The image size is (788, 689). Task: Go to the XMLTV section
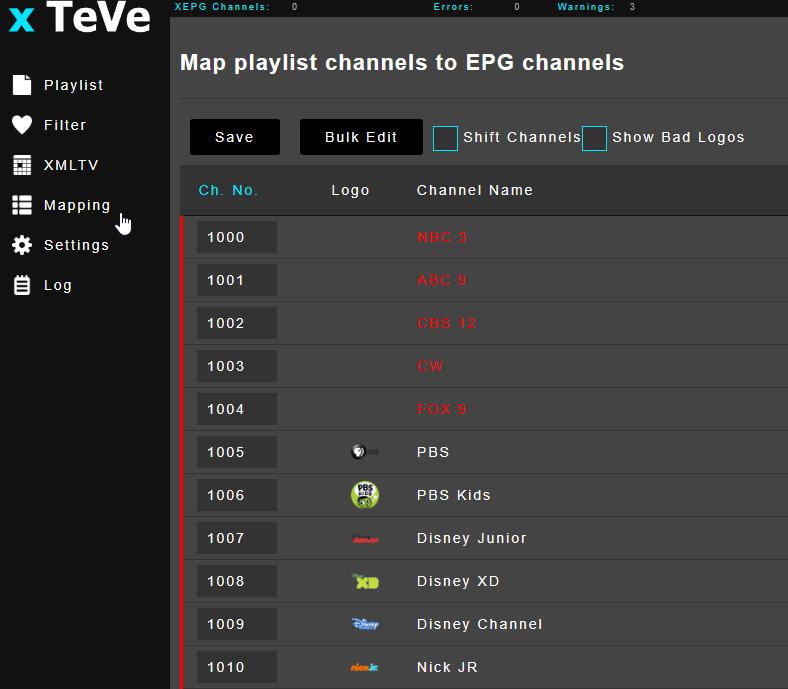tap(71, 165)
